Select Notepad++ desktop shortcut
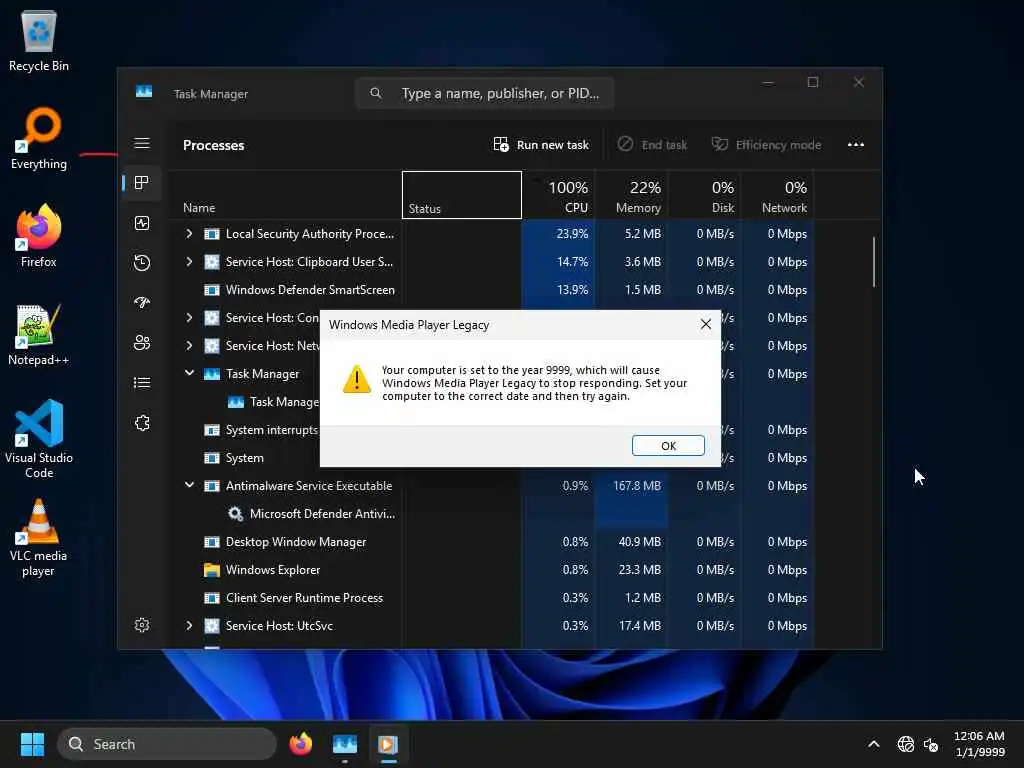This screenshot has width=1024, height=768. coord(39,334)
